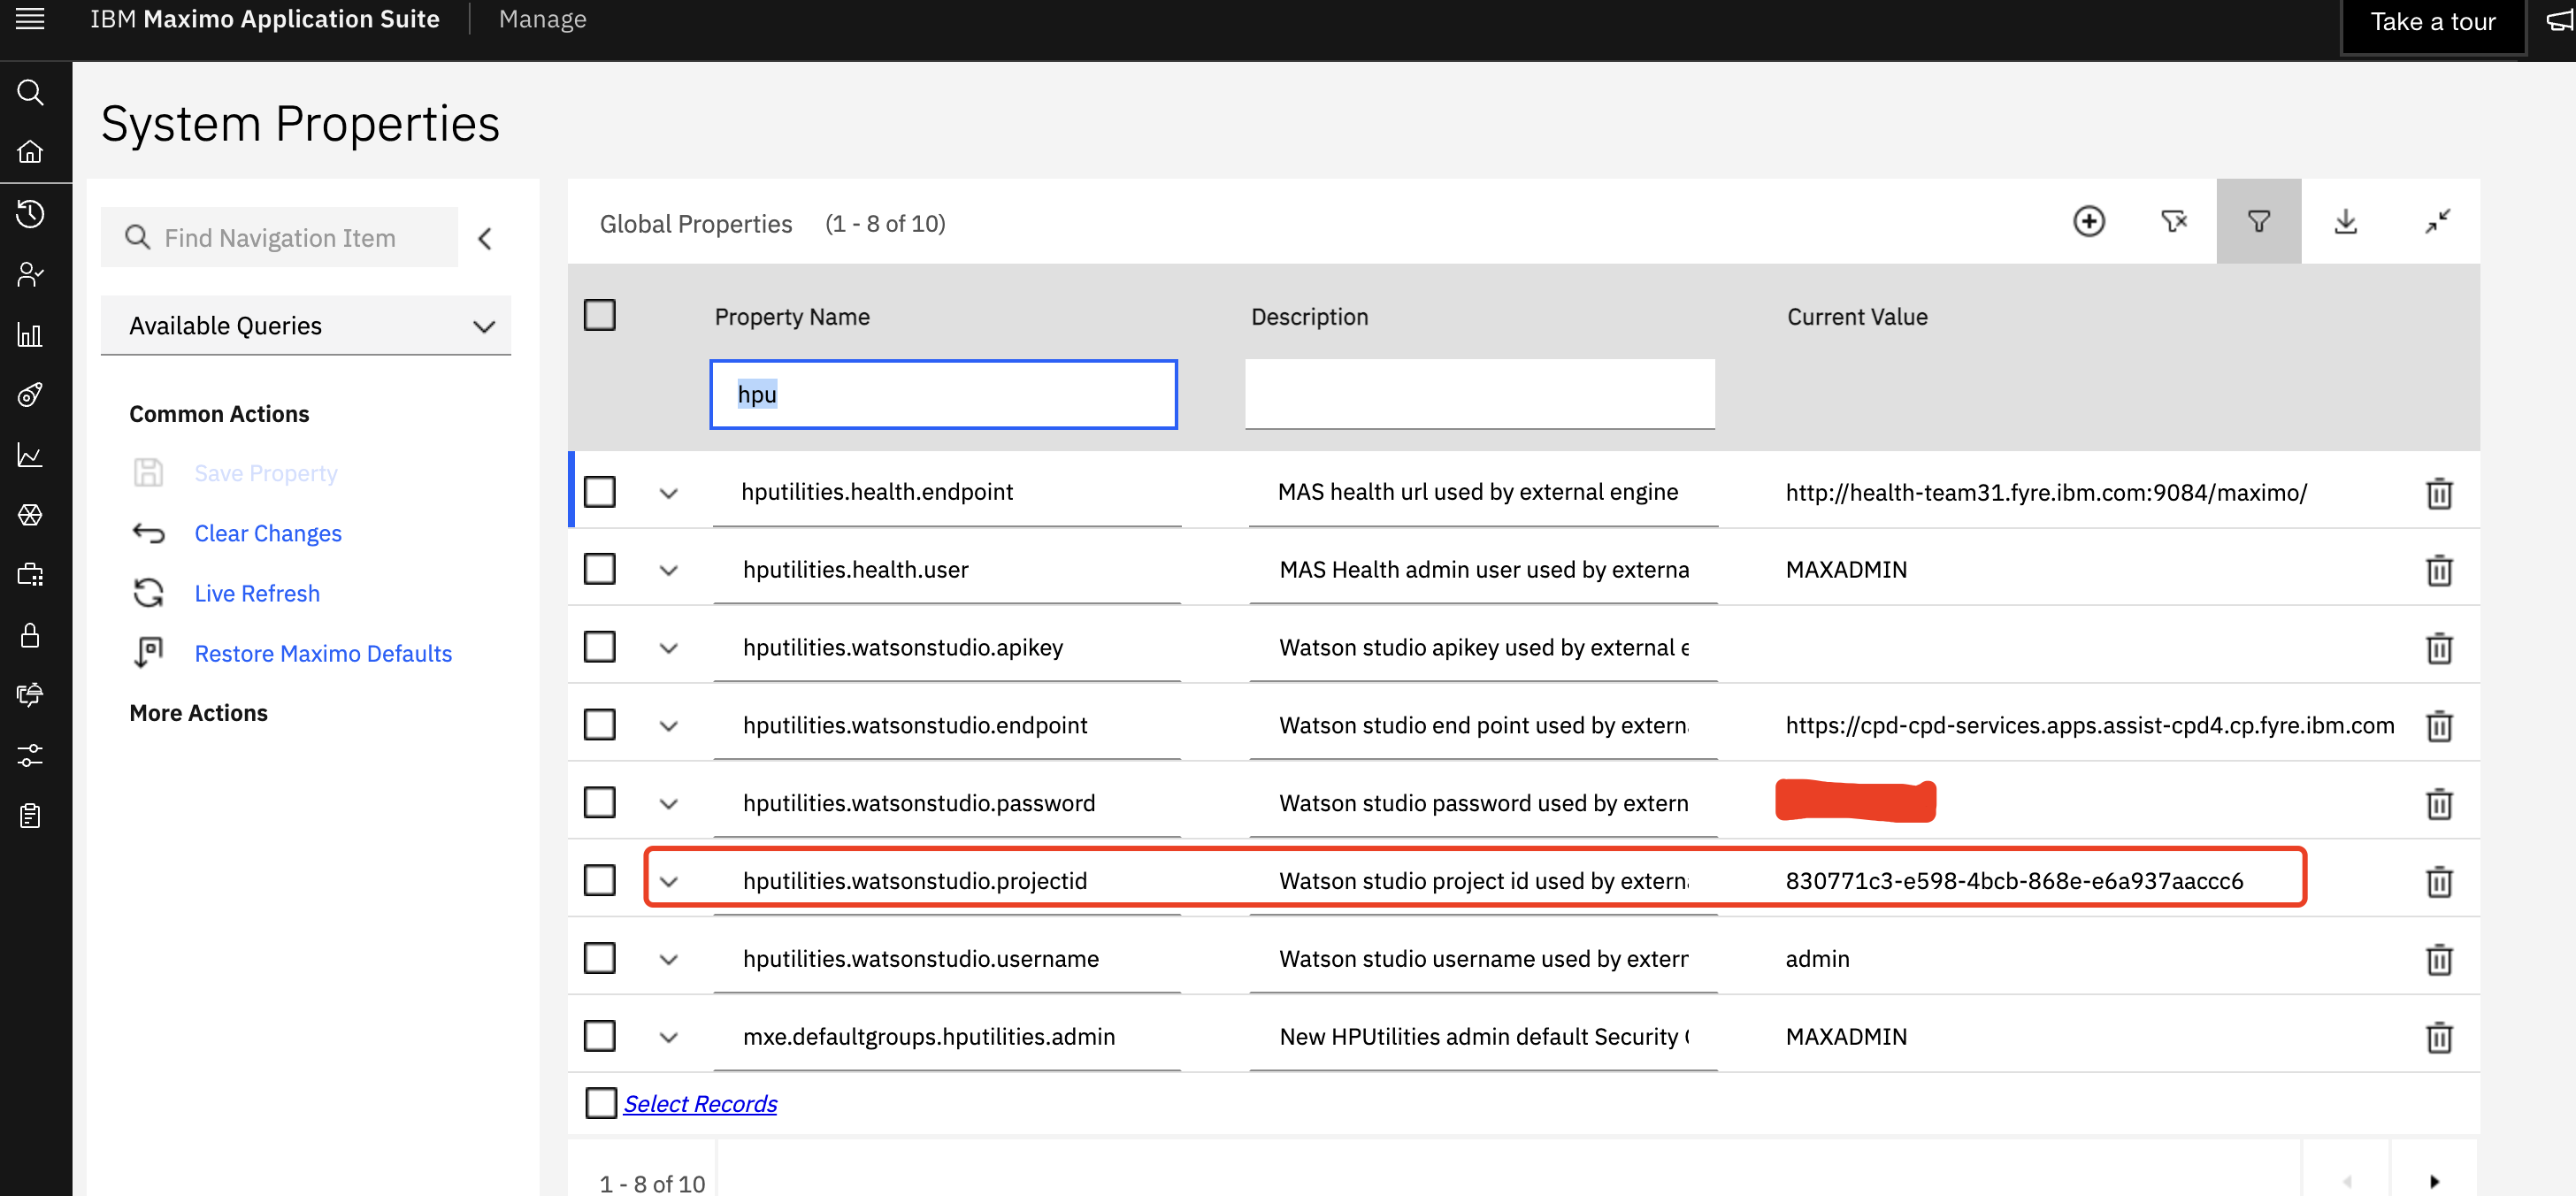The image size is (2576, 1196).
Task: Open the padlock security icon in sidebar
Action: (30, 635)
